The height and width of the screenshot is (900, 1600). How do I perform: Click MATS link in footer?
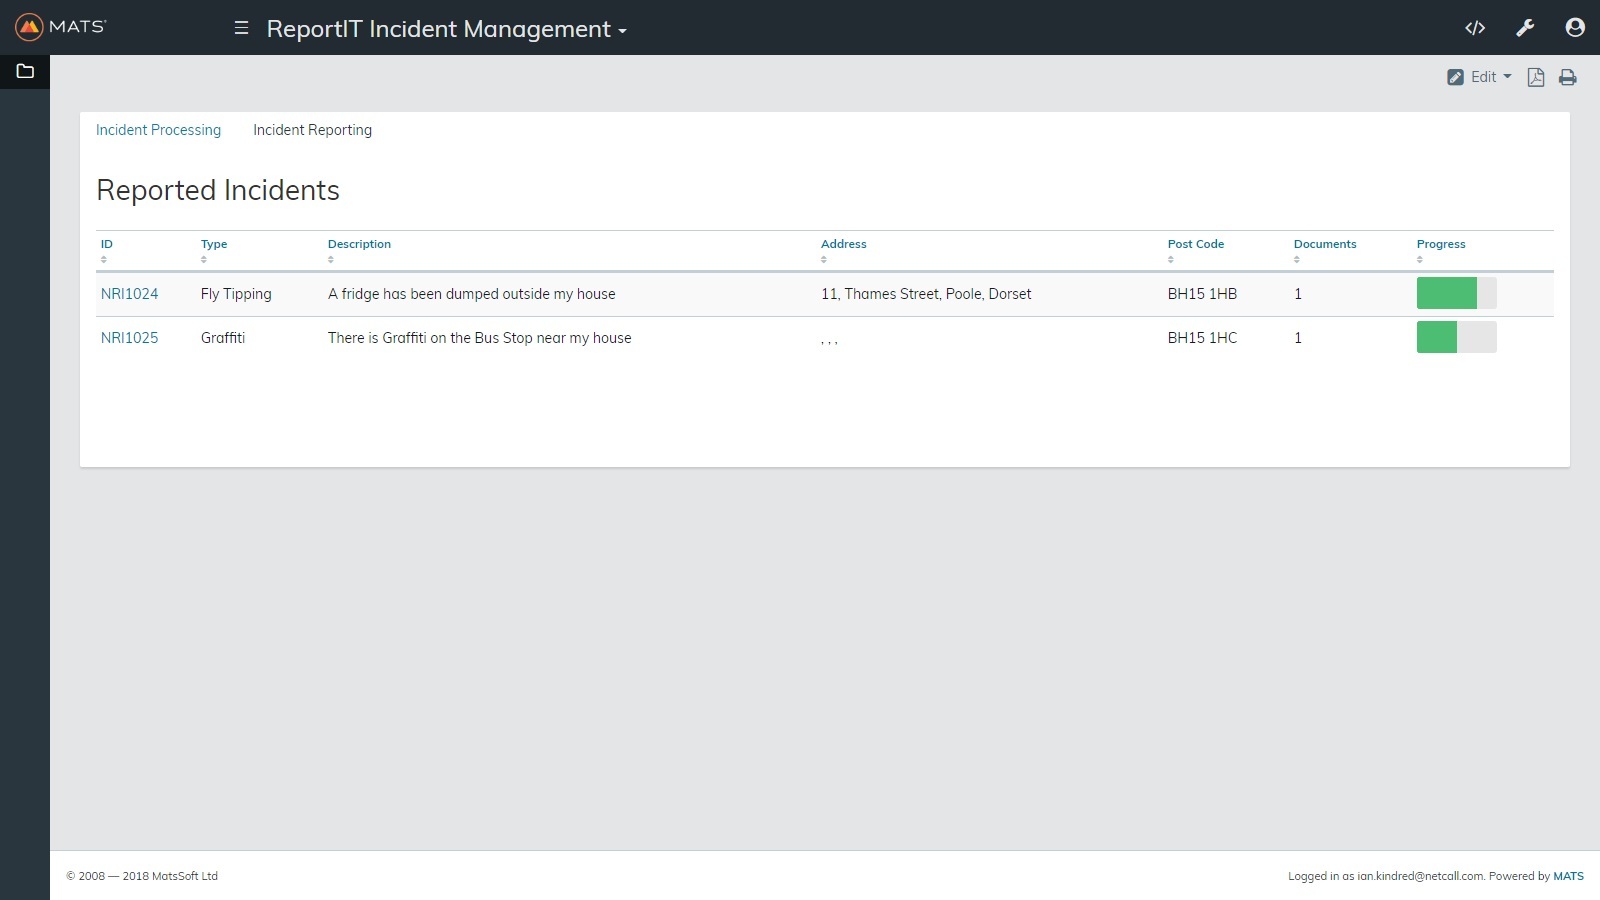point(1568,876)
